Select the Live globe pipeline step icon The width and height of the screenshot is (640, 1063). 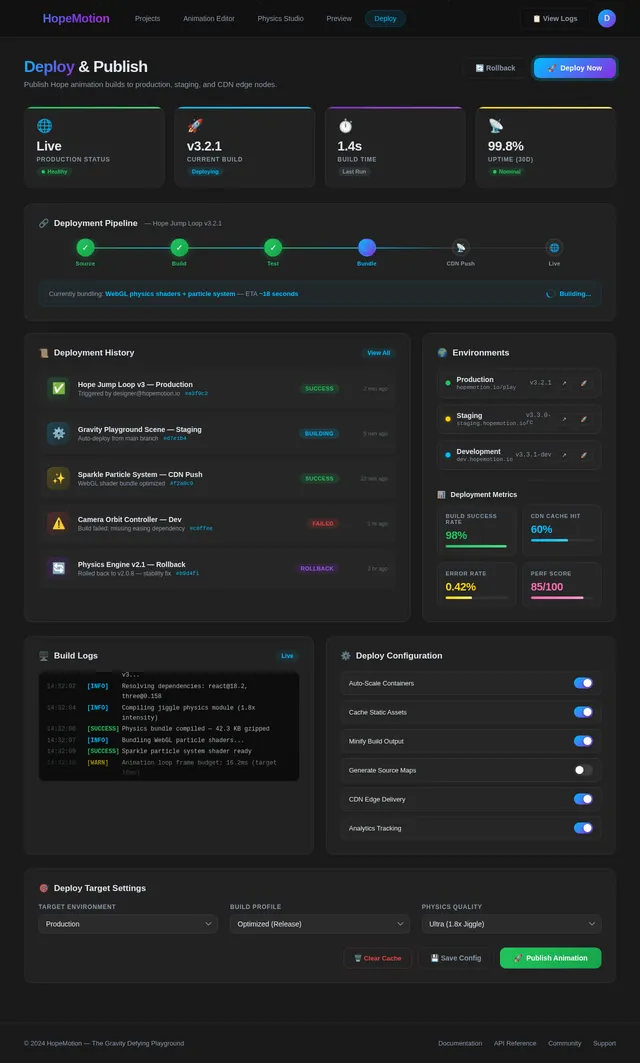tap(554, 248)
